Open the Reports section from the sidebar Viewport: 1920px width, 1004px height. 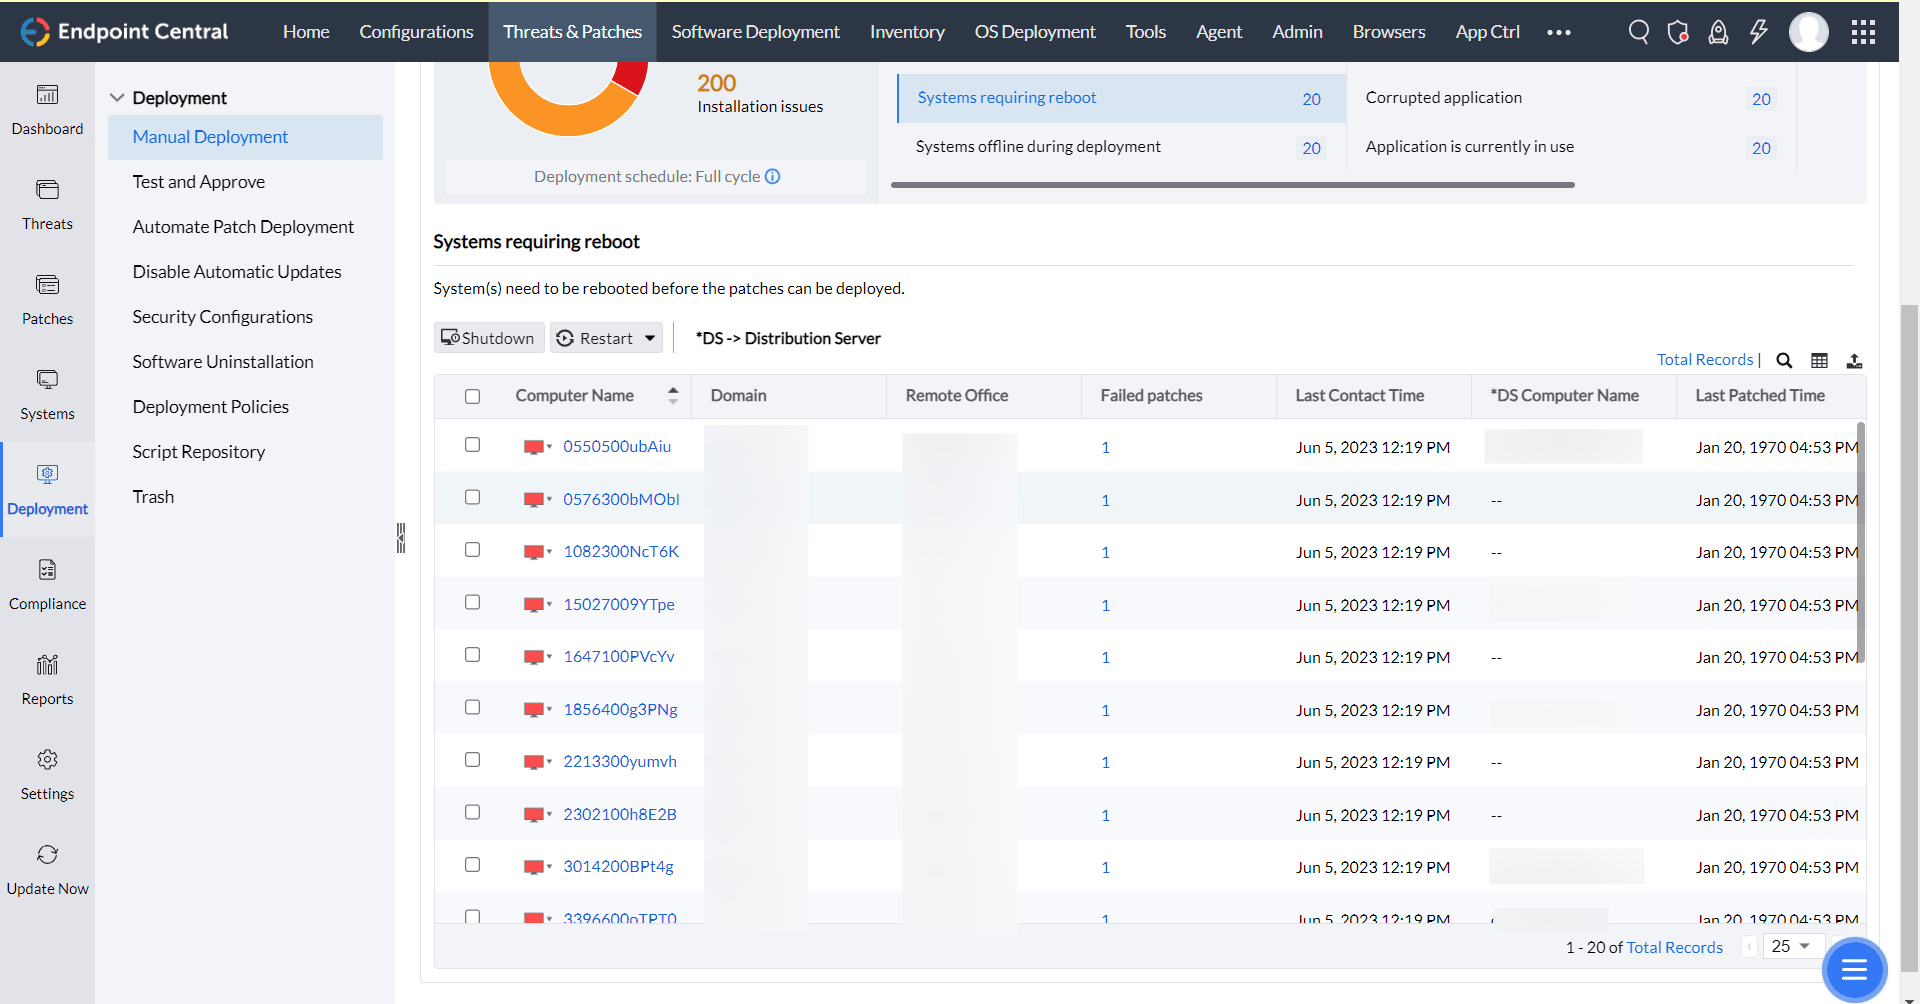pyautogui.click(x=47, y=678)
